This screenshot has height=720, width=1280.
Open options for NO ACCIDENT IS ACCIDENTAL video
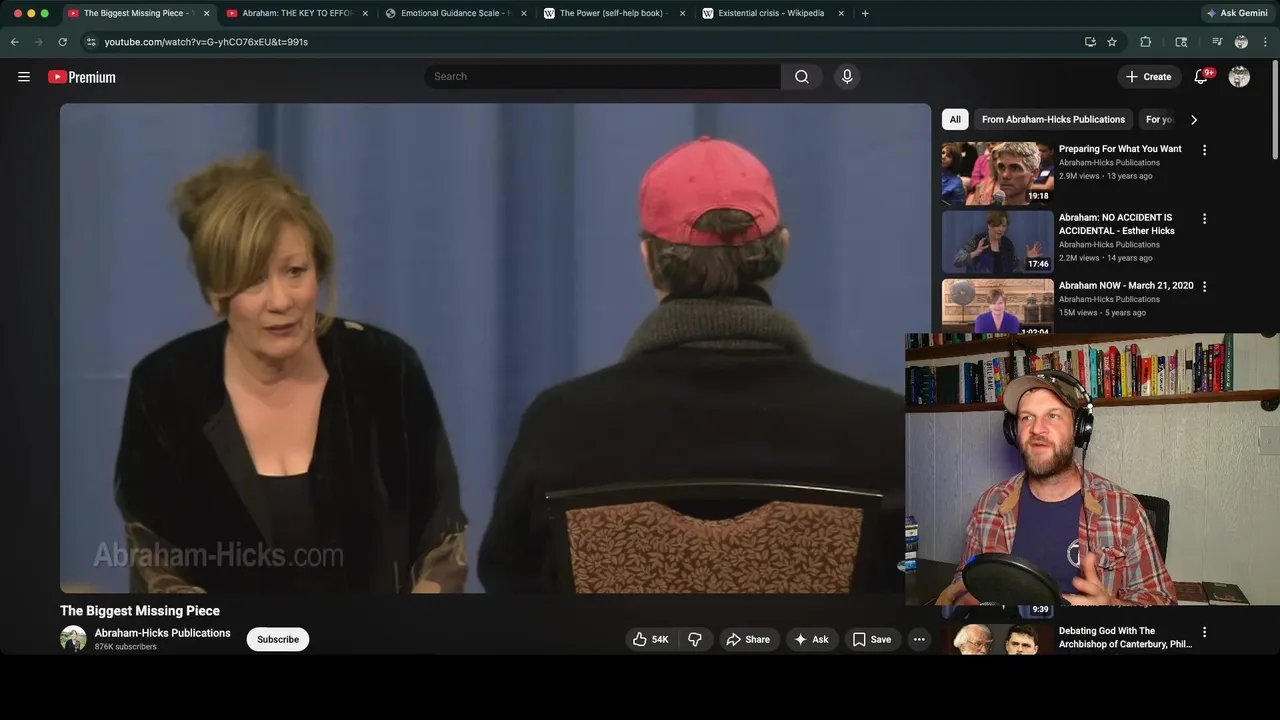1204,218
